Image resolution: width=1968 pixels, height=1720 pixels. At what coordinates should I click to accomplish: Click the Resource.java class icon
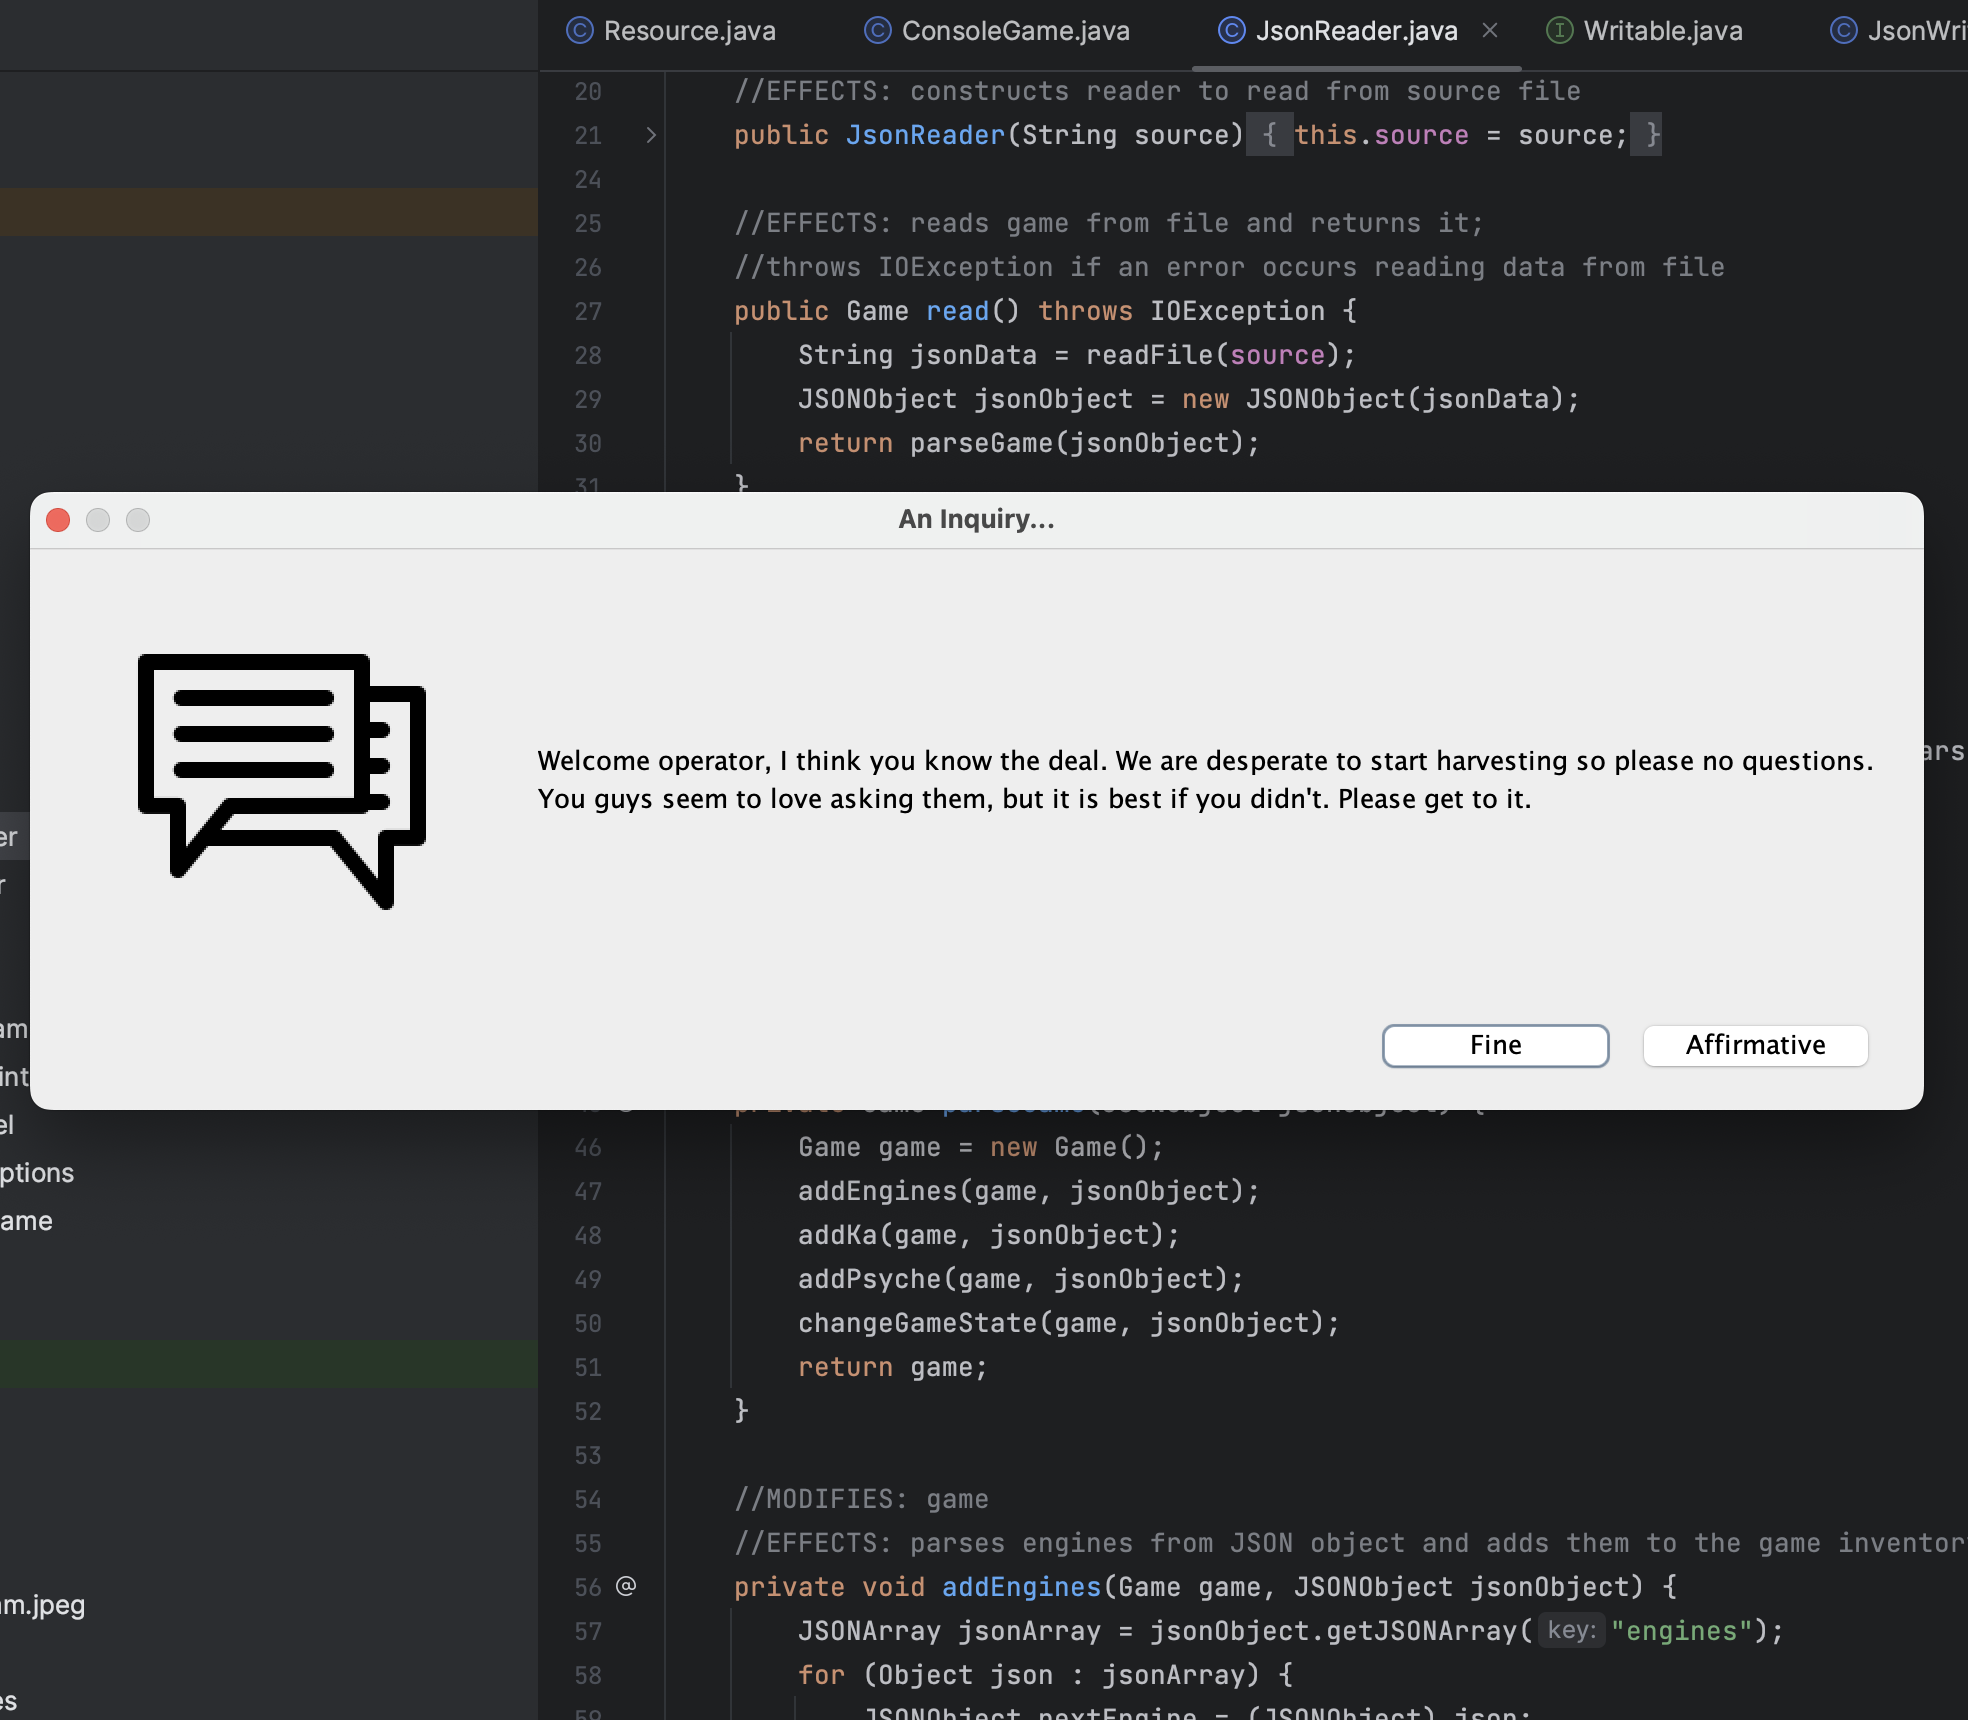(579, 31)
